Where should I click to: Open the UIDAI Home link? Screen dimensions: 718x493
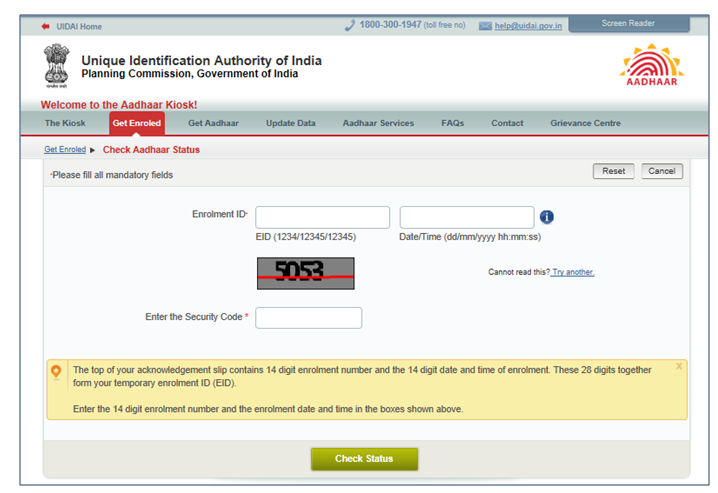tap(79, 27)
